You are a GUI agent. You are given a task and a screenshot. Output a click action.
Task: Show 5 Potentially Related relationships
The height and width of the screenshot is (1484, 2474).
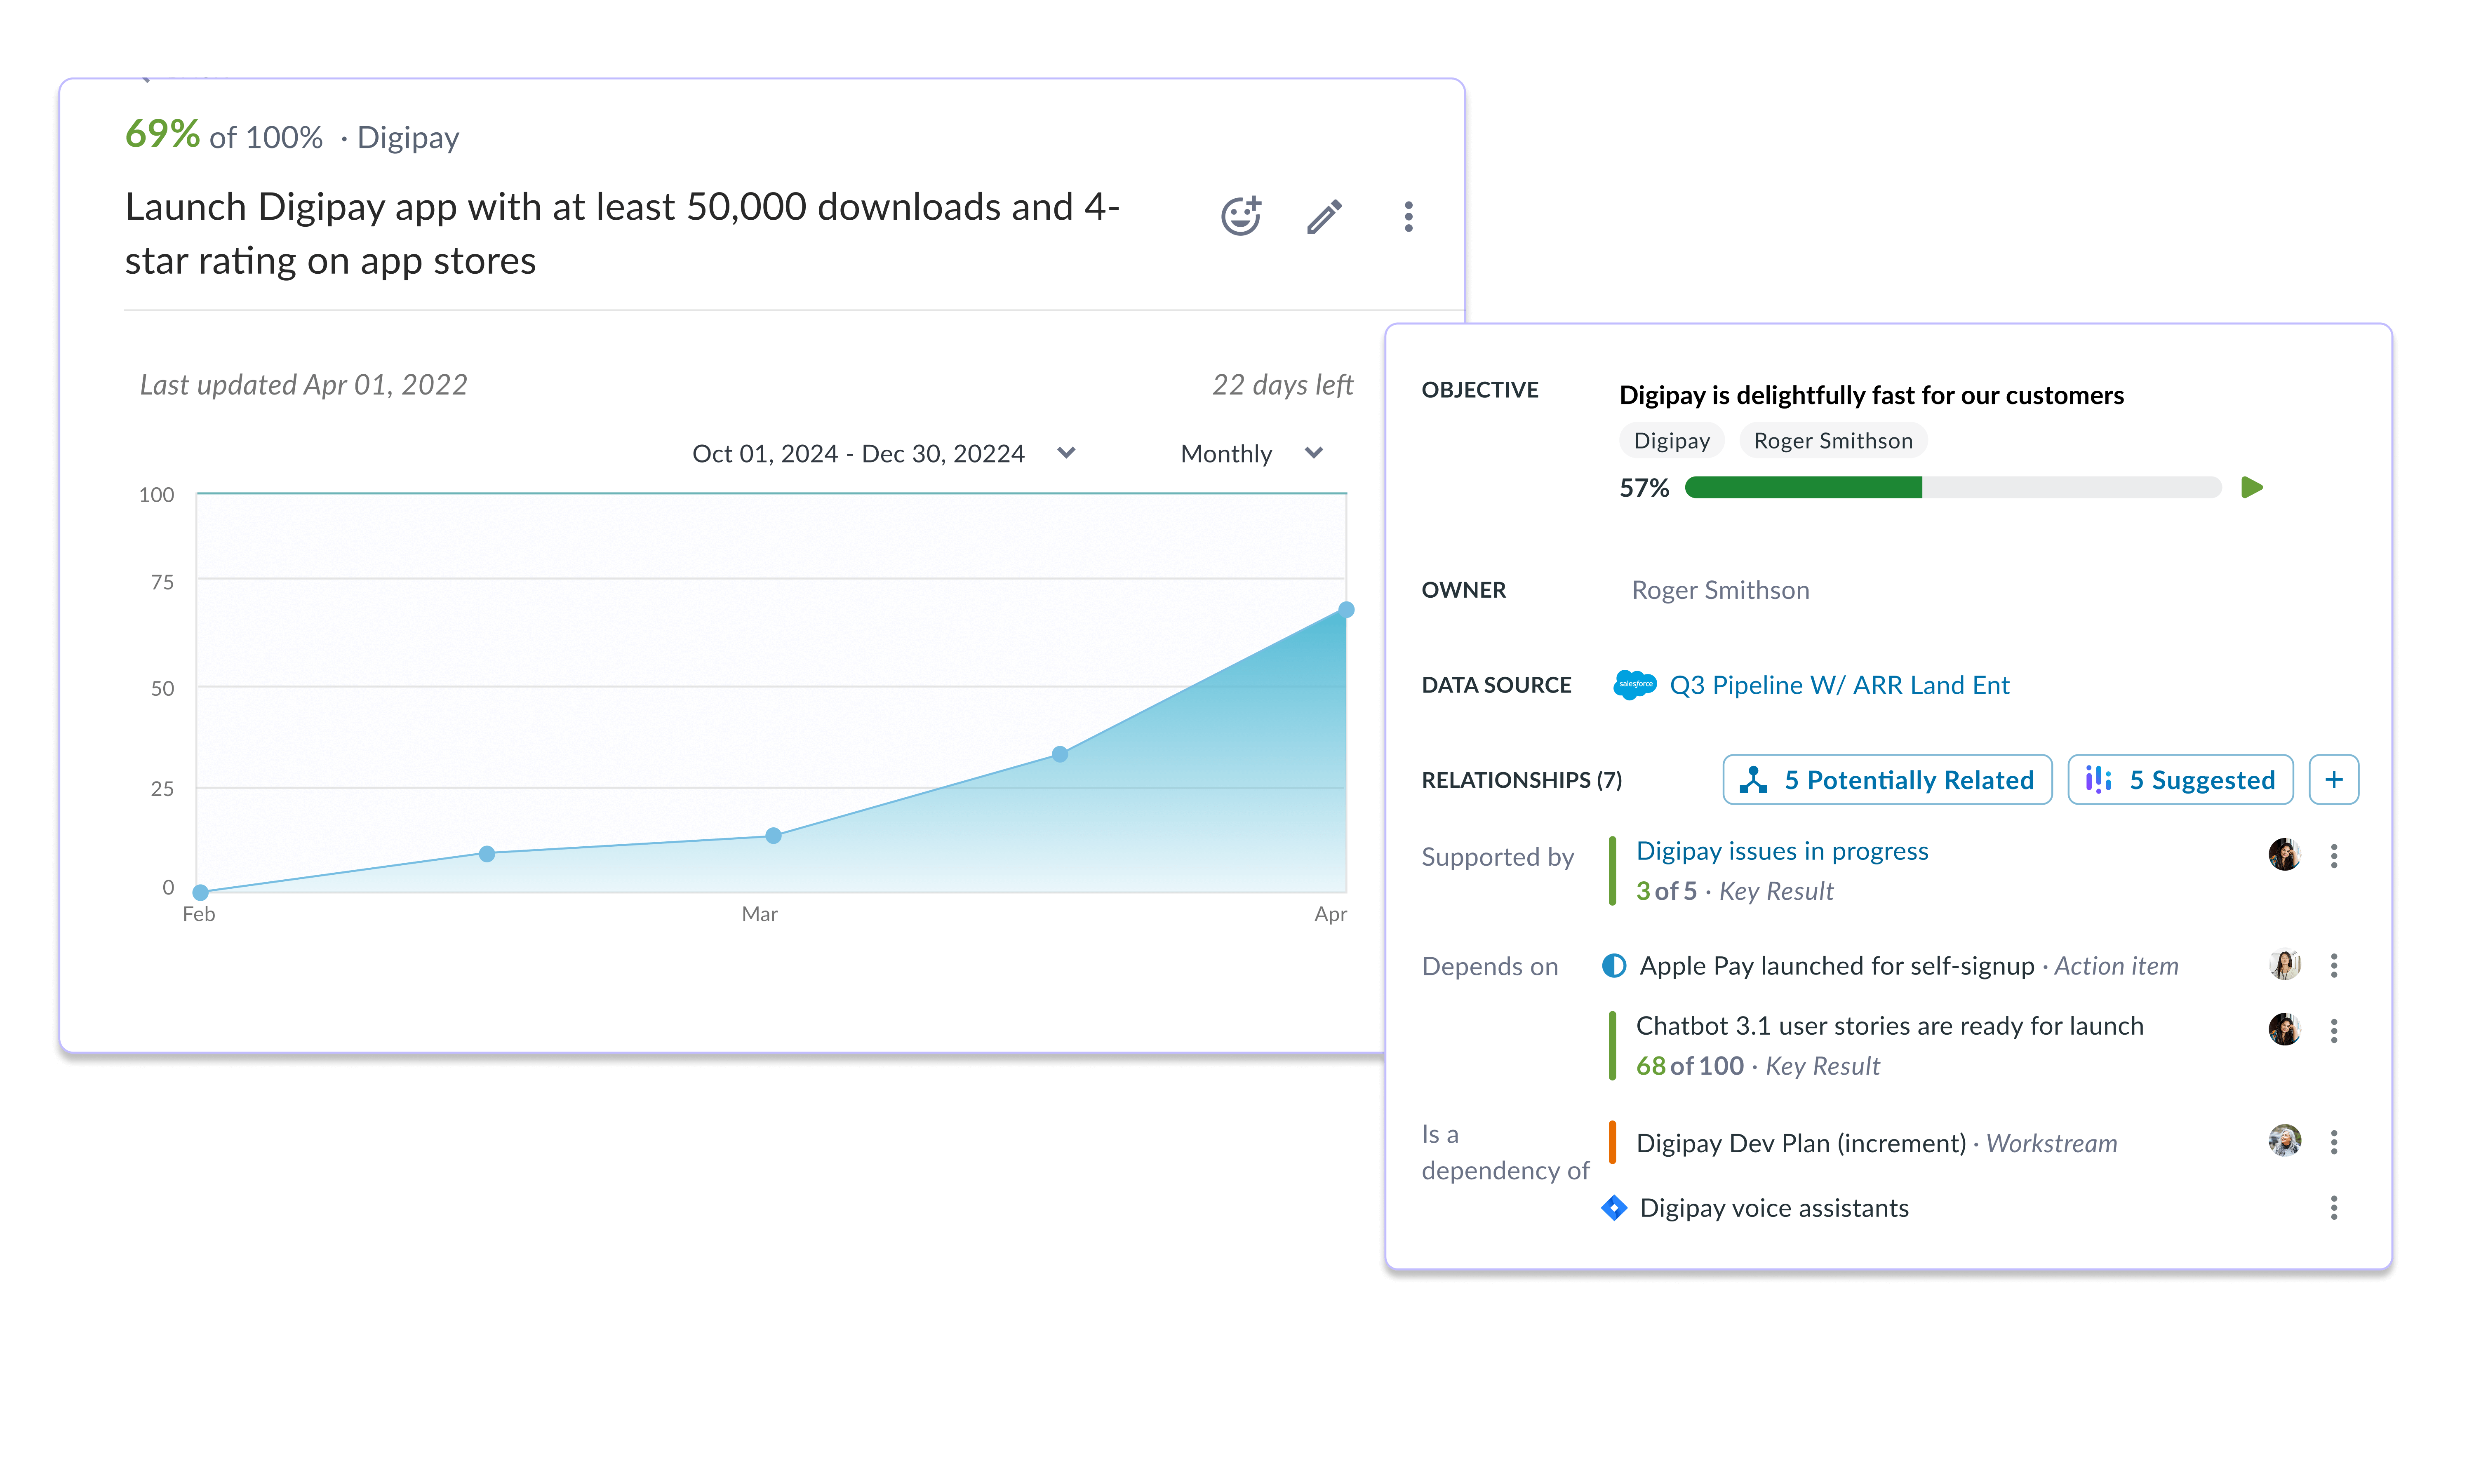coord(1887,779)
